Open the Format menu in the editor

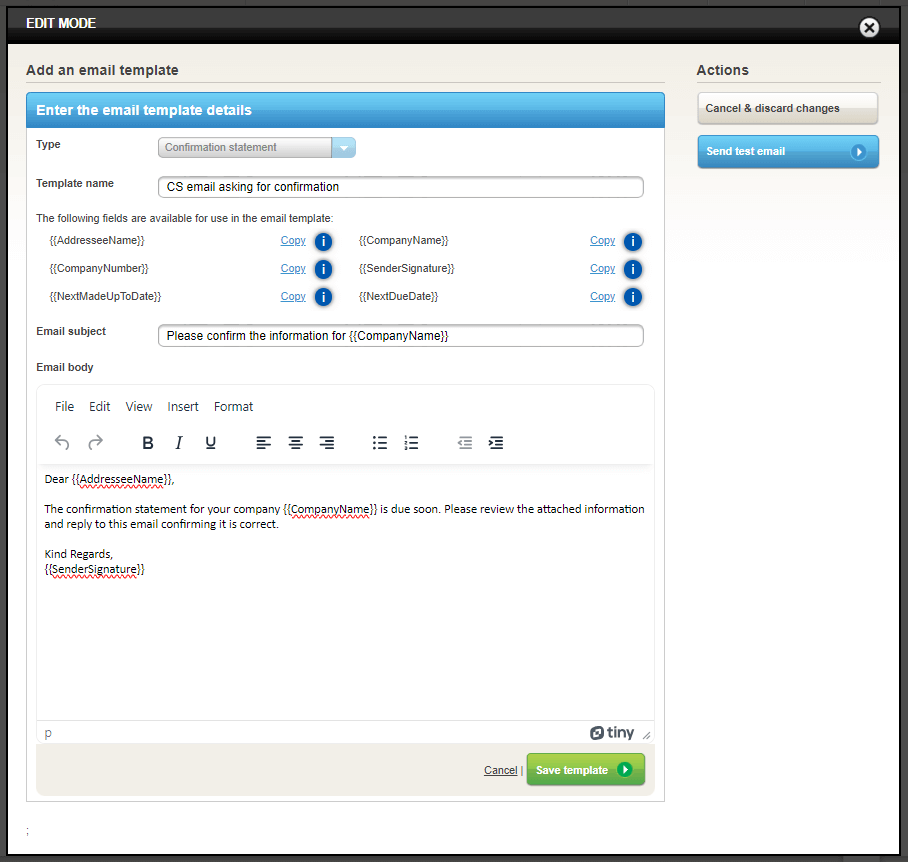[233, 407]
